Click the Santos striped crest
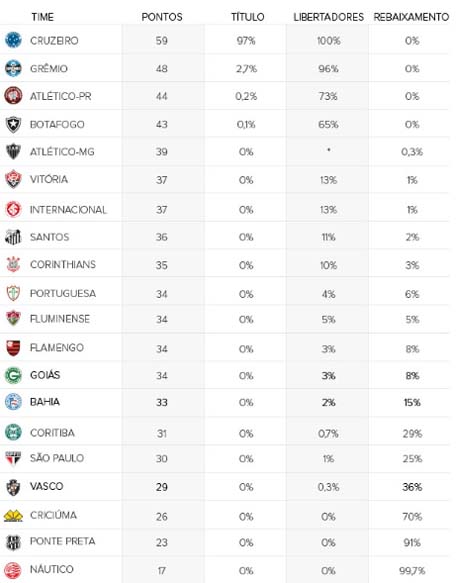This screenshot has width=456, height=583. click(x=13, y=237)
